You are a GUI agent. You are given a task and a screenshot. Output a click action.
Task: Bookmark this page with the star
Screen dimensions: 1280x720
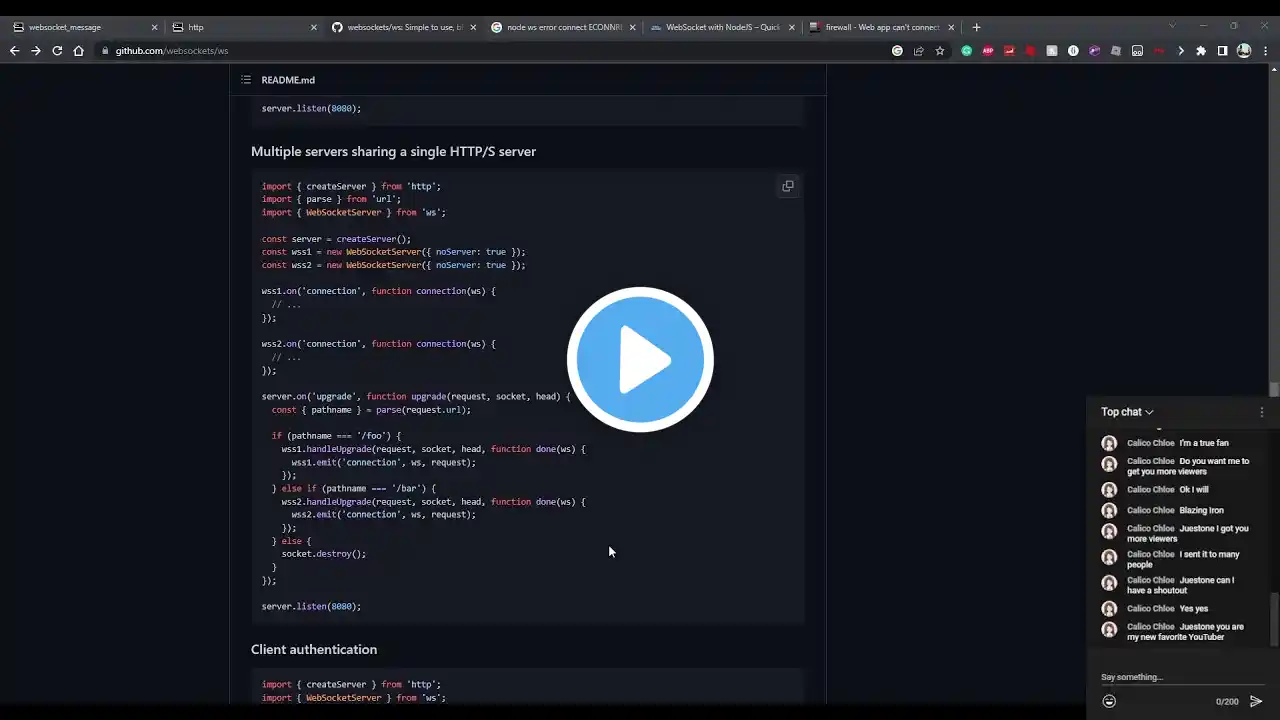pyautogui.click(x=940, y=51)
